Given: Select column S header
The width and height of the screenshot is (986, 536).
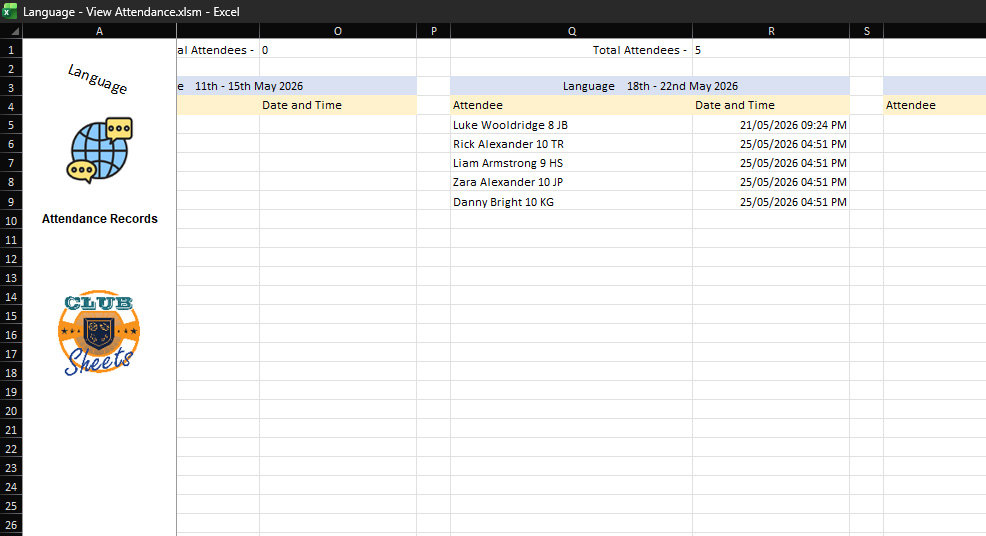Looking at the screenshot, I should tap(867, 31).
